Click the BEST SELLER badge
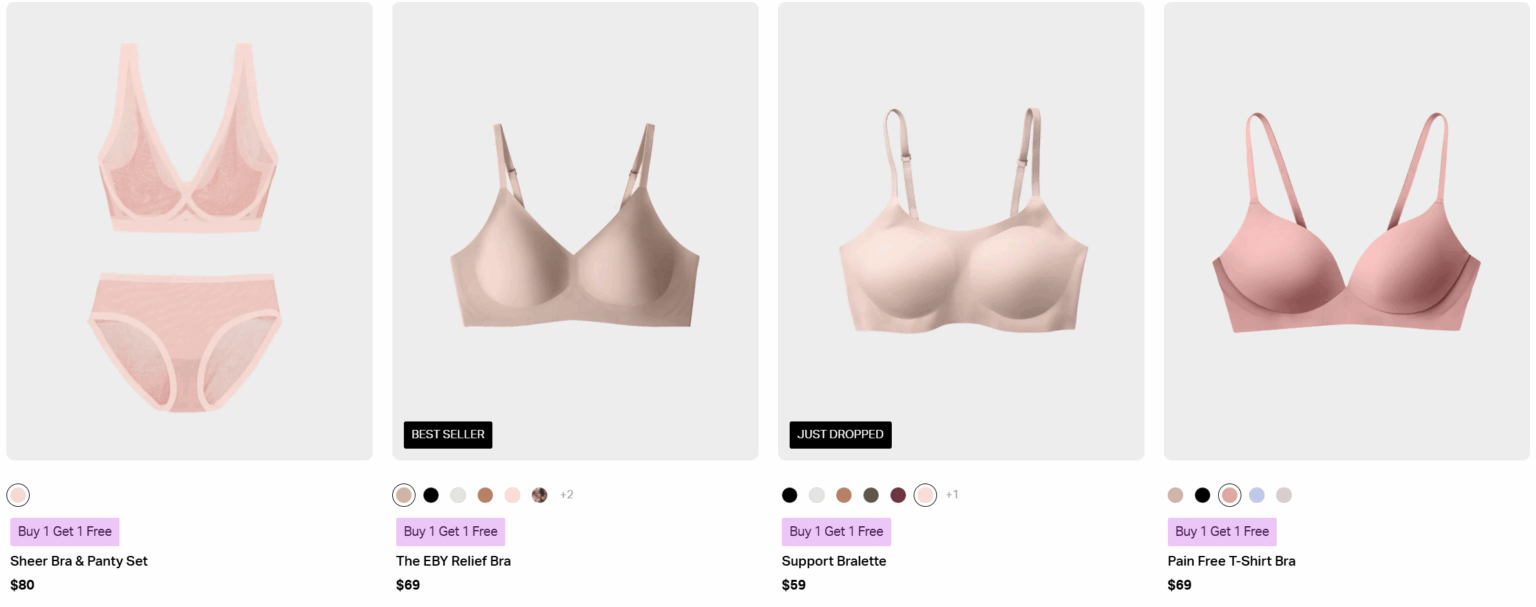 click(x=448, y=435)
